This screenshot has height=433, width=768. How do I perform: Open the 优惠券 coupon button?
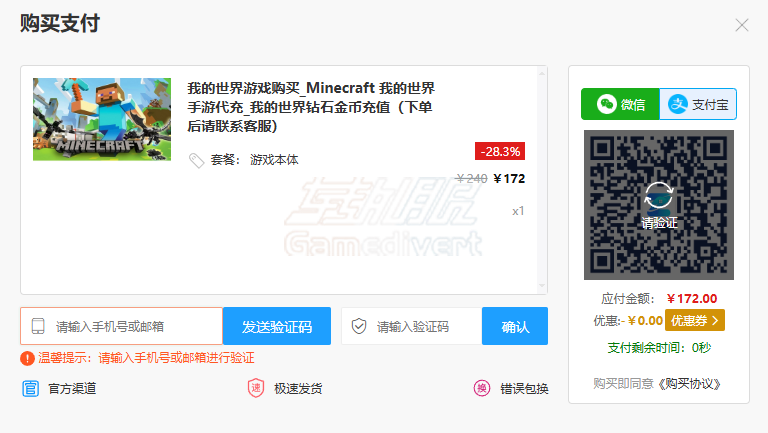pyautogui.click(x=695, y=320)
